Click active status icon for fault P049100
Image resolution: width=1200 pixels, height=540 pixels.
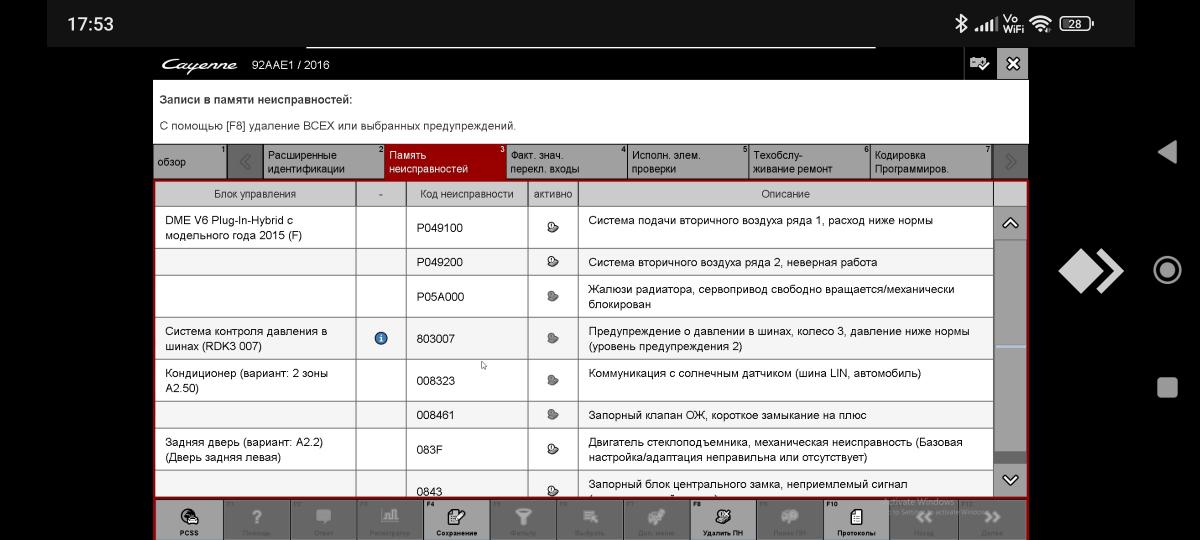[x=553, y=228]
